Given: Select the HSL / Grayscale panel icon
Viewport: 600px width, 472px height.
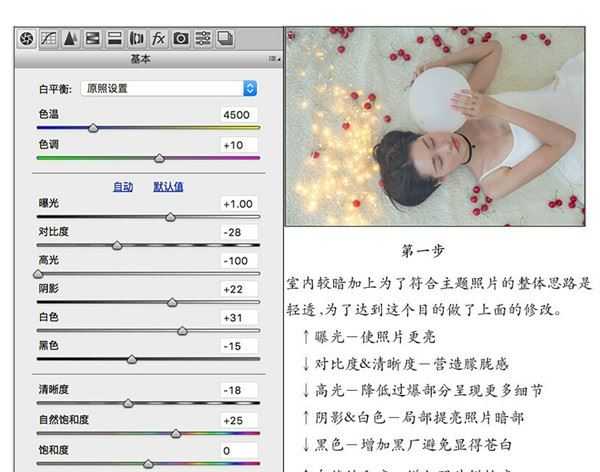Looking at the screenshot, I should [92, 38].
